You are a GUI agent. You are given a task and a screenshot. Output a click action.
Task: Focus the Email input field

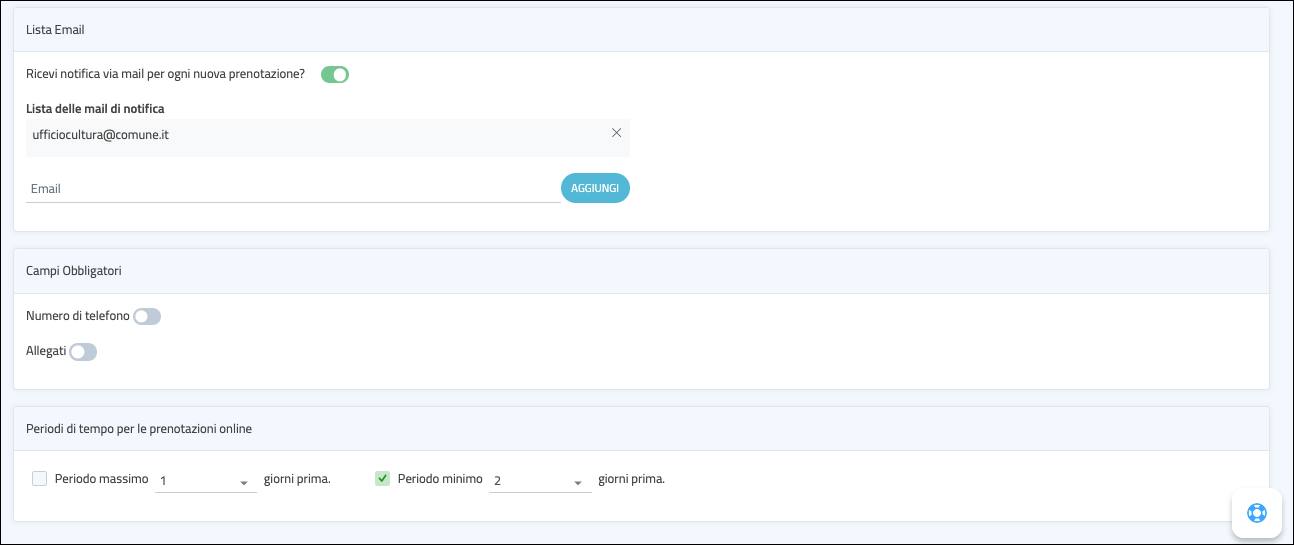coord(292,188)
